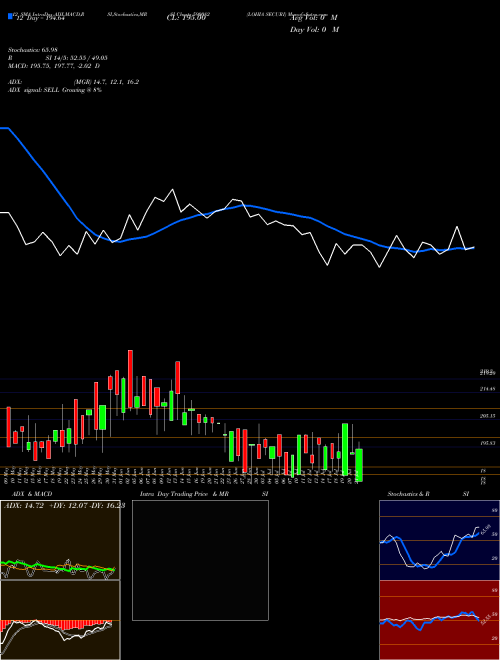Click the ADX: 14.72 +DY -DY readout
This screenshot has width=500, height=660.
(x=64, y=506)
